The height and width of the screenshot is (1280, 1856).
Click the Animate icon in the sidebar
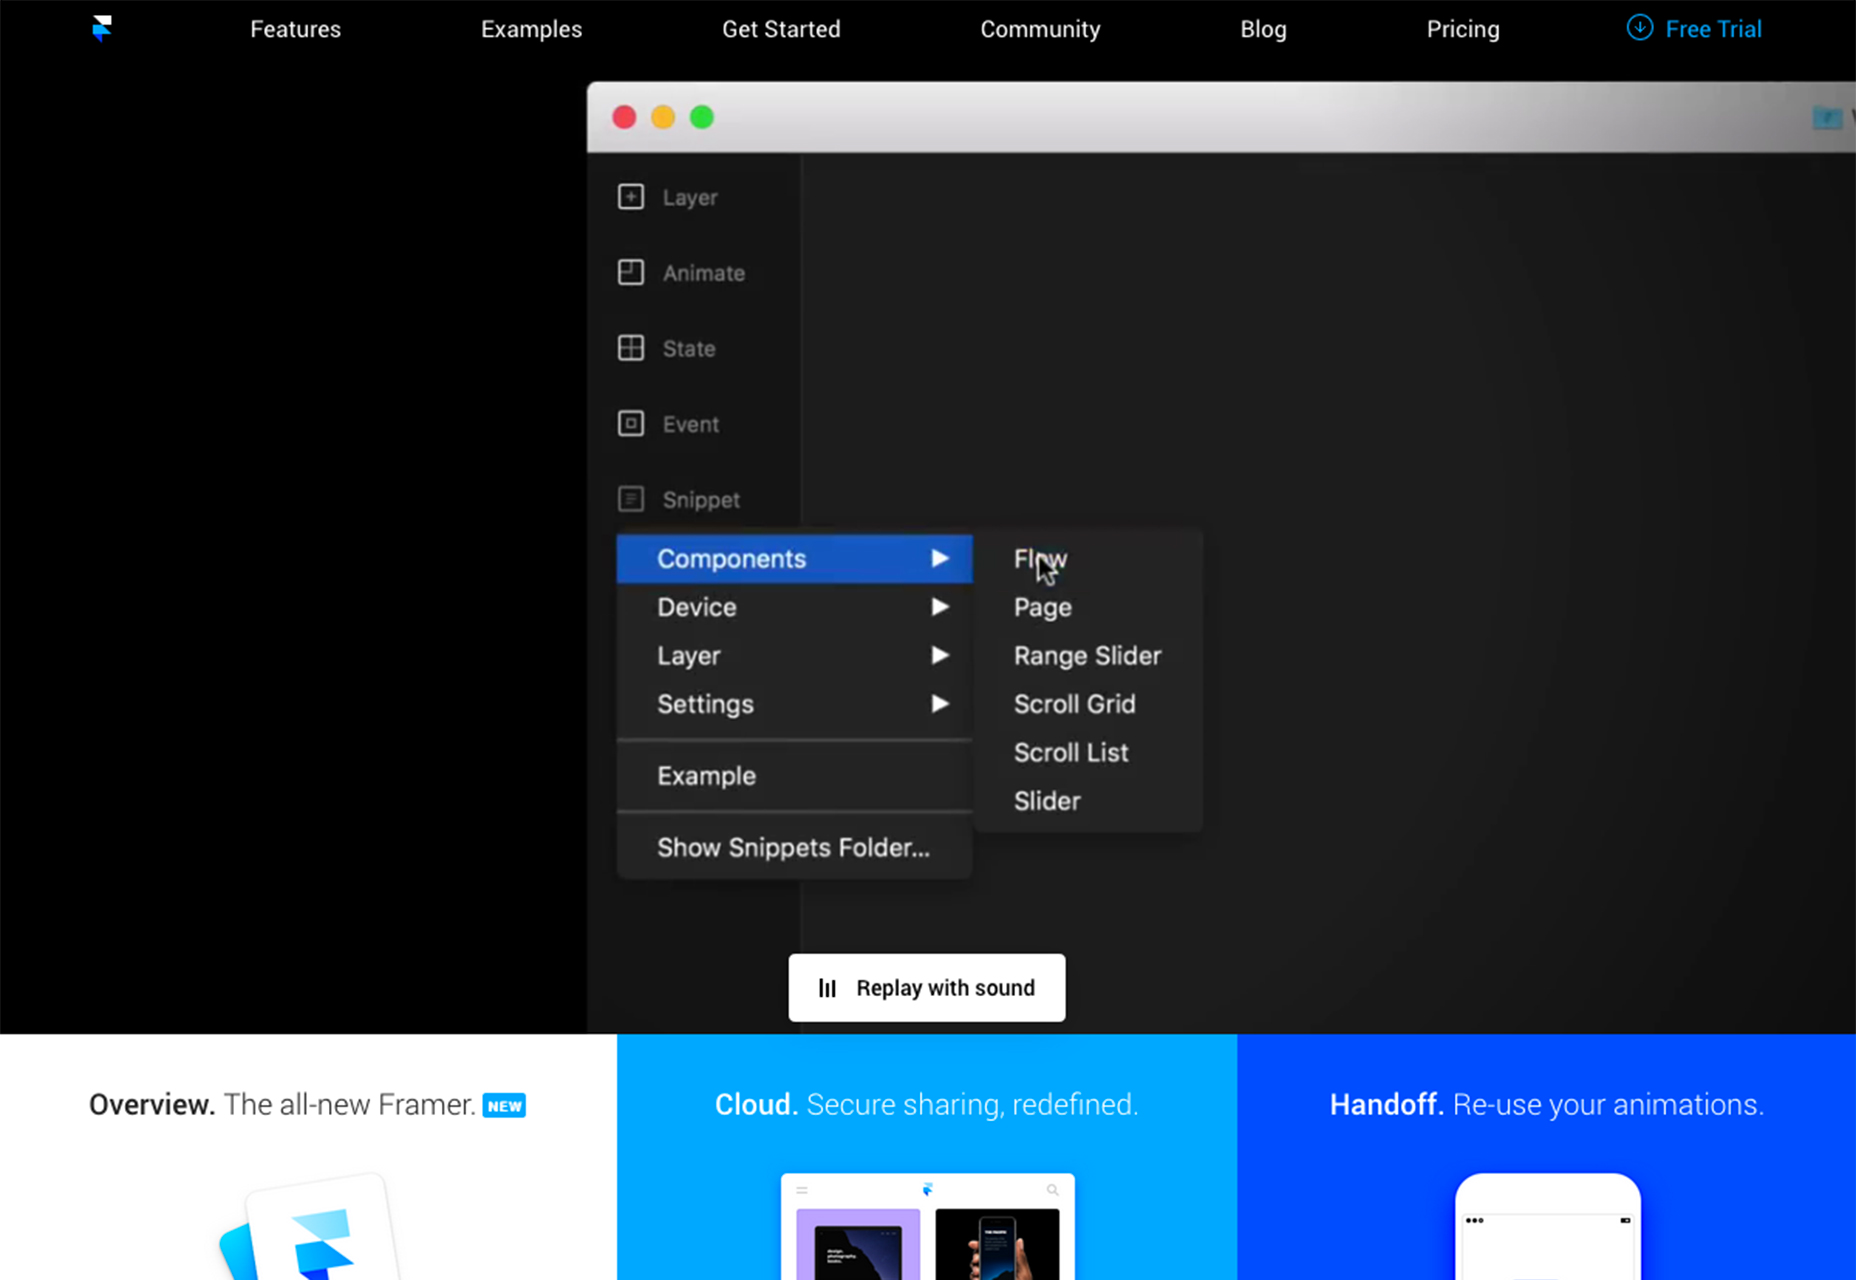[x=631, y=272]
